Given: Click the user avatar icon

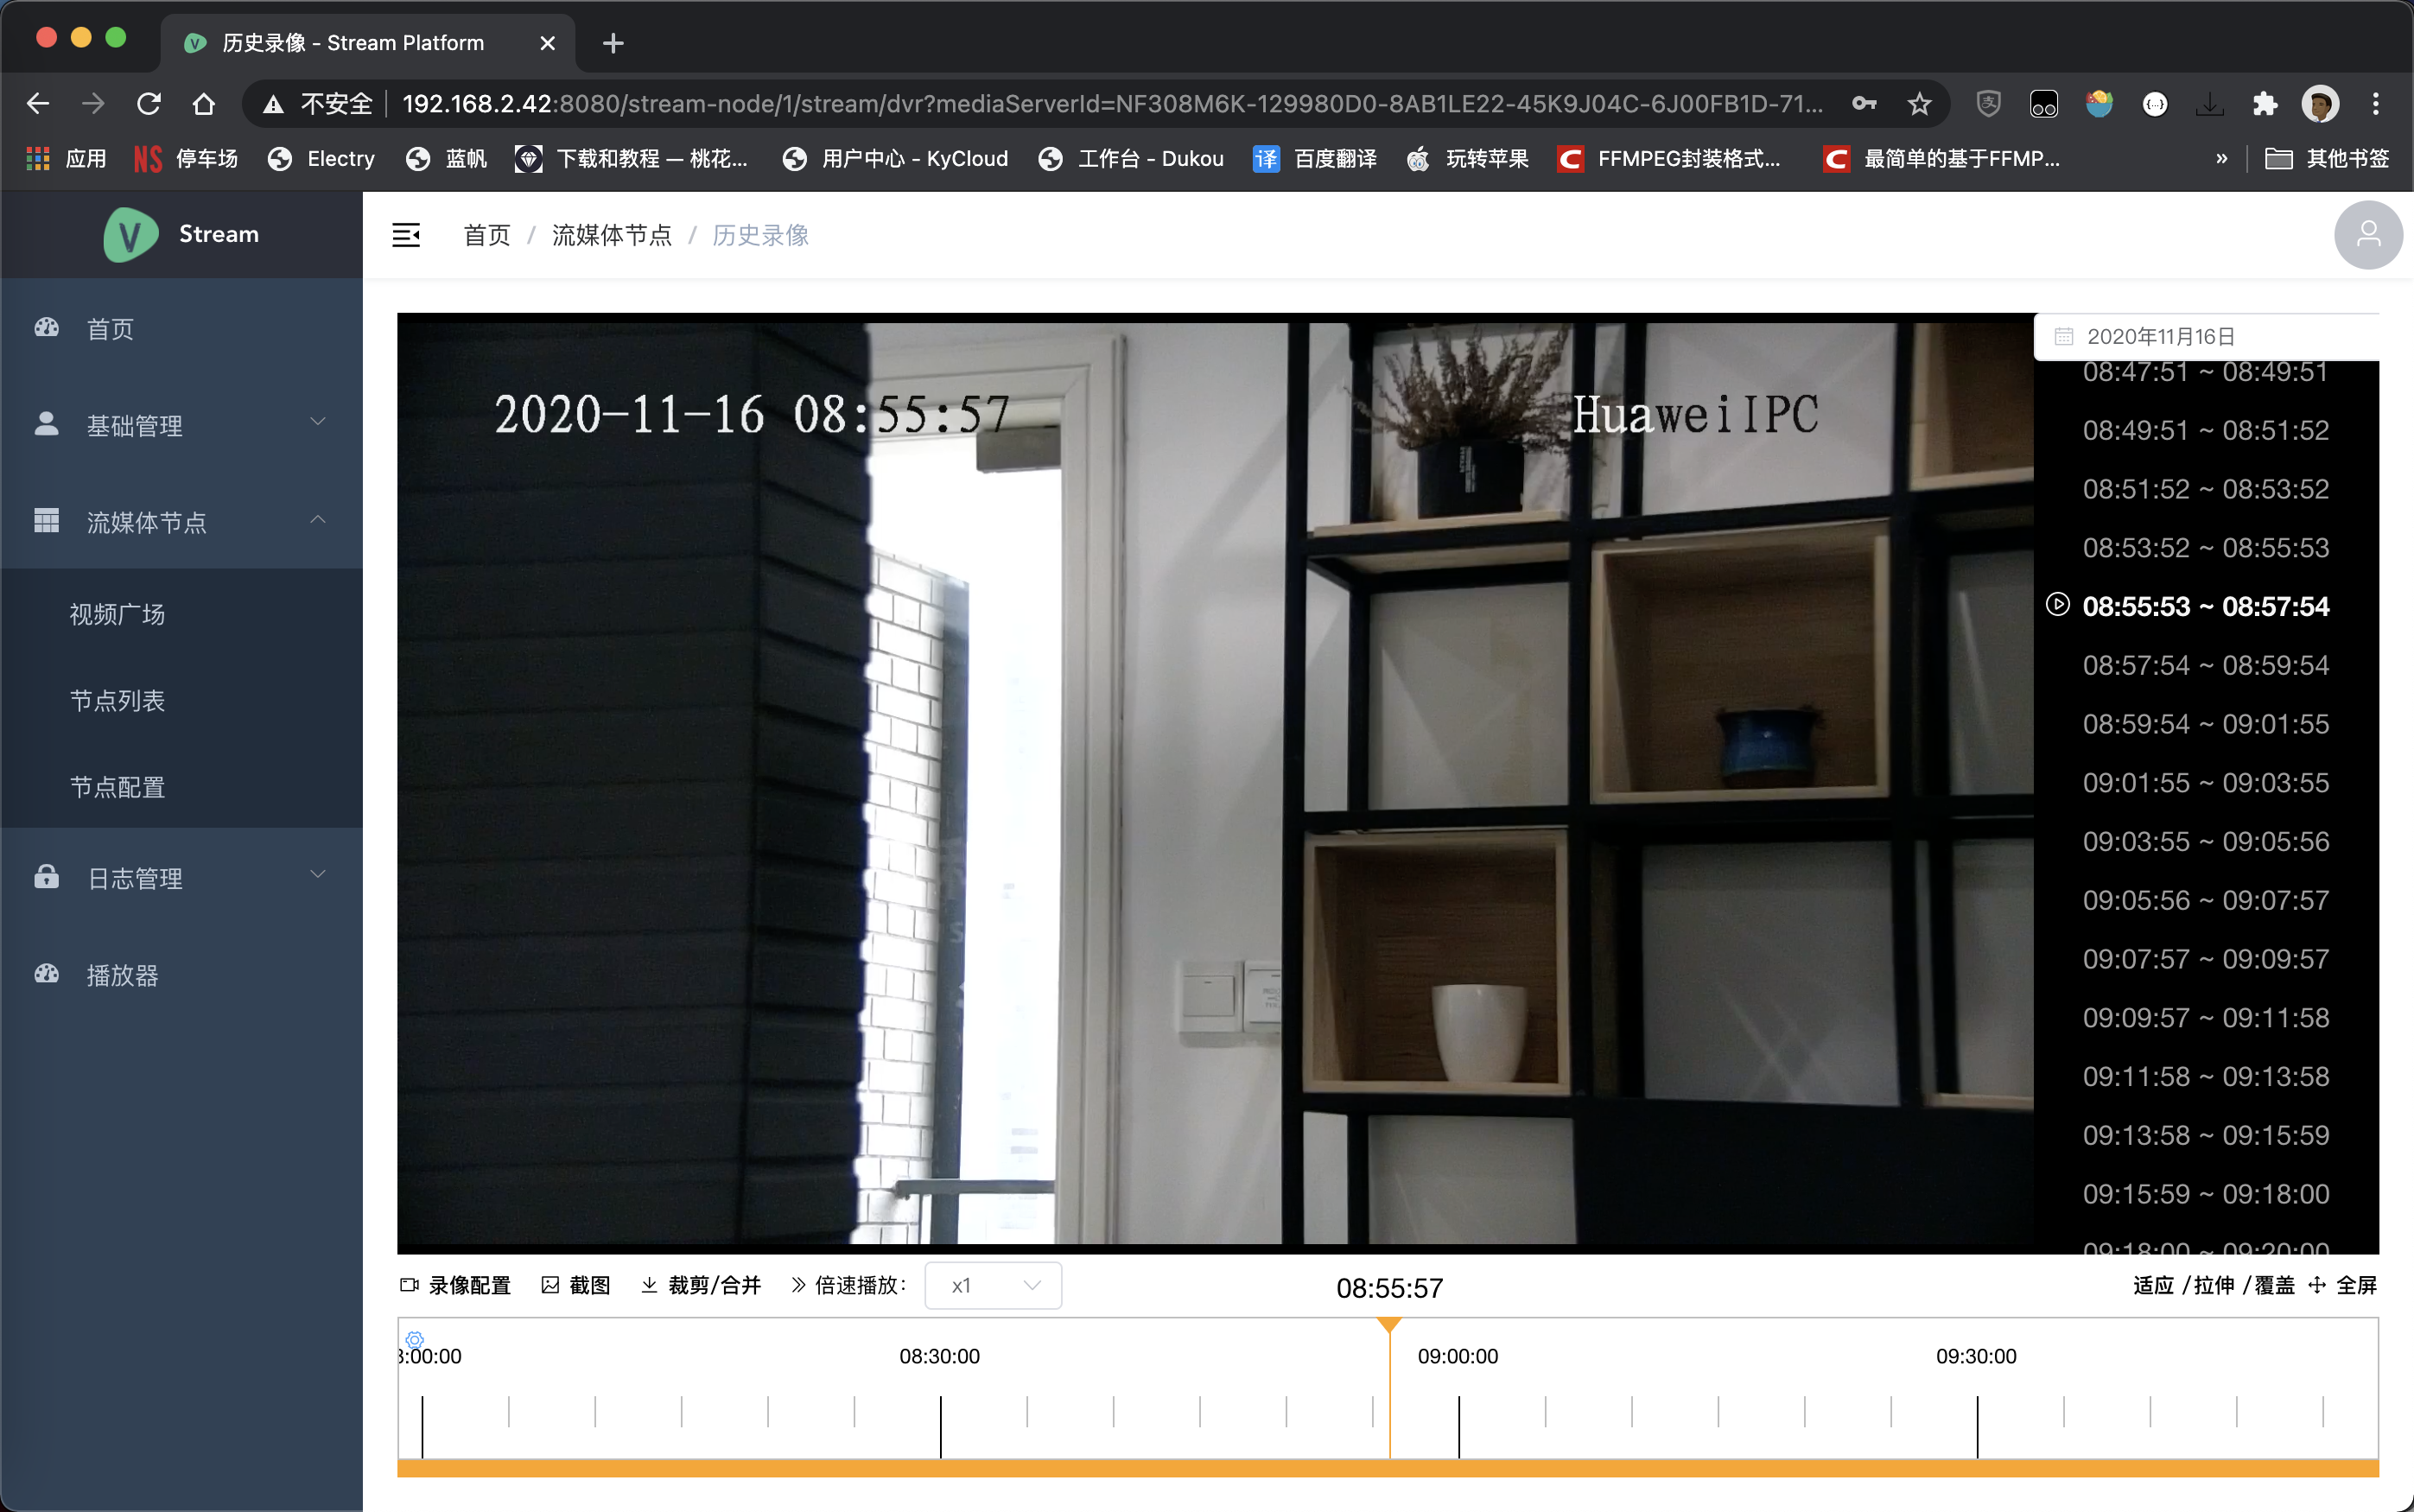Looking at the screenshot, I should coord(2367,235).
